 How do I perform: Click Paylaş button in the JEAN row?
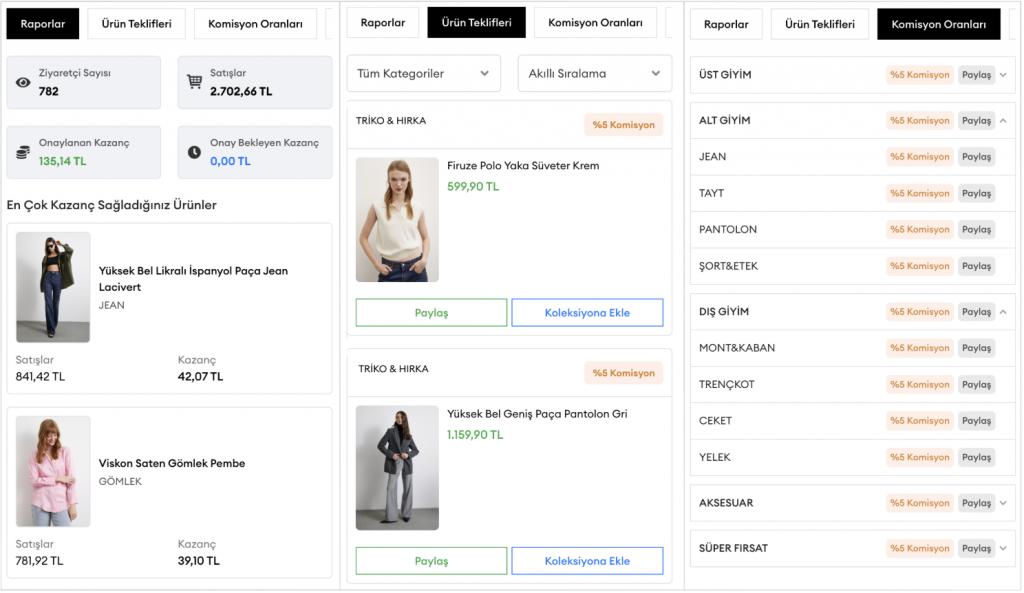[976, 157]
